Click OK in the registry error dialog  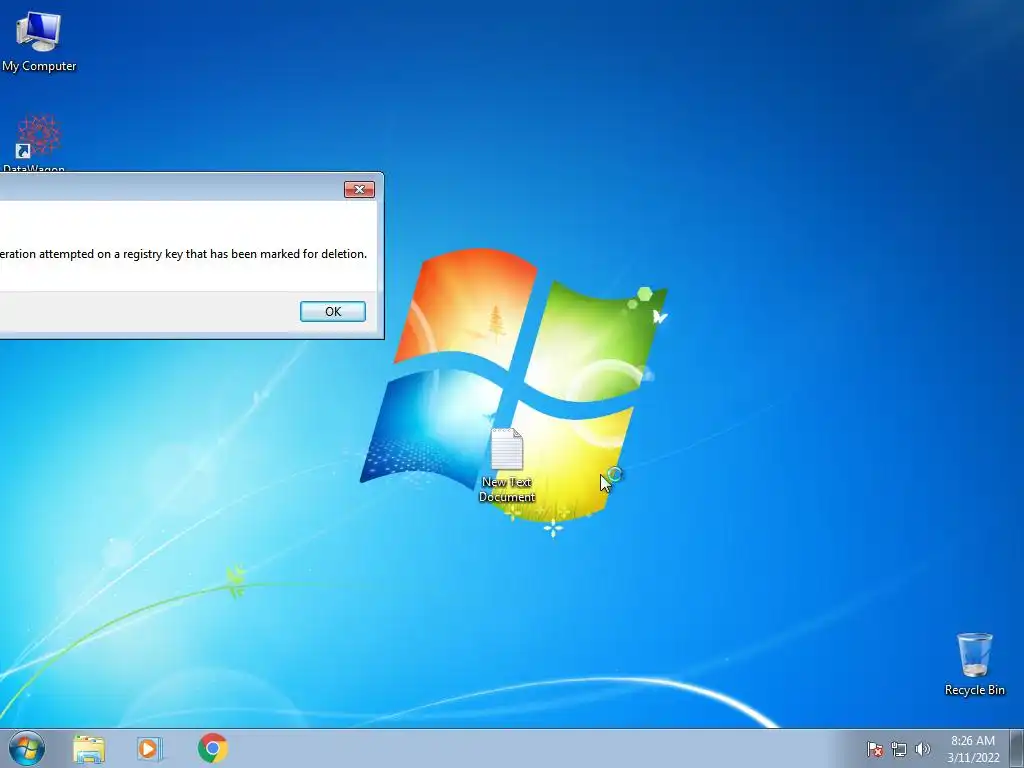coord(332,312)
